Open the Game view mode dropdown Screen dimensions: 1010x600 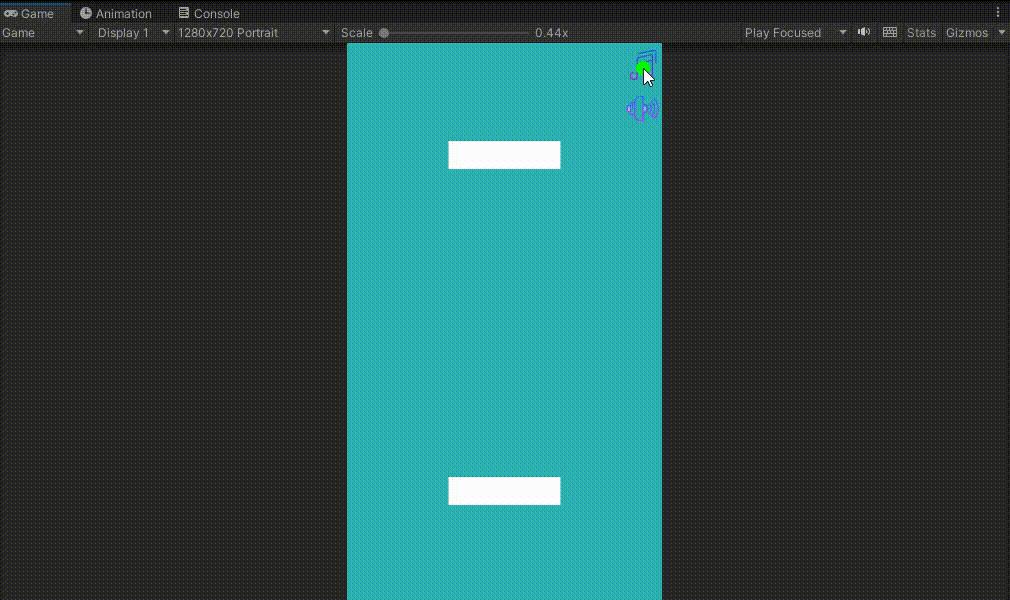[x=42, y=32]
